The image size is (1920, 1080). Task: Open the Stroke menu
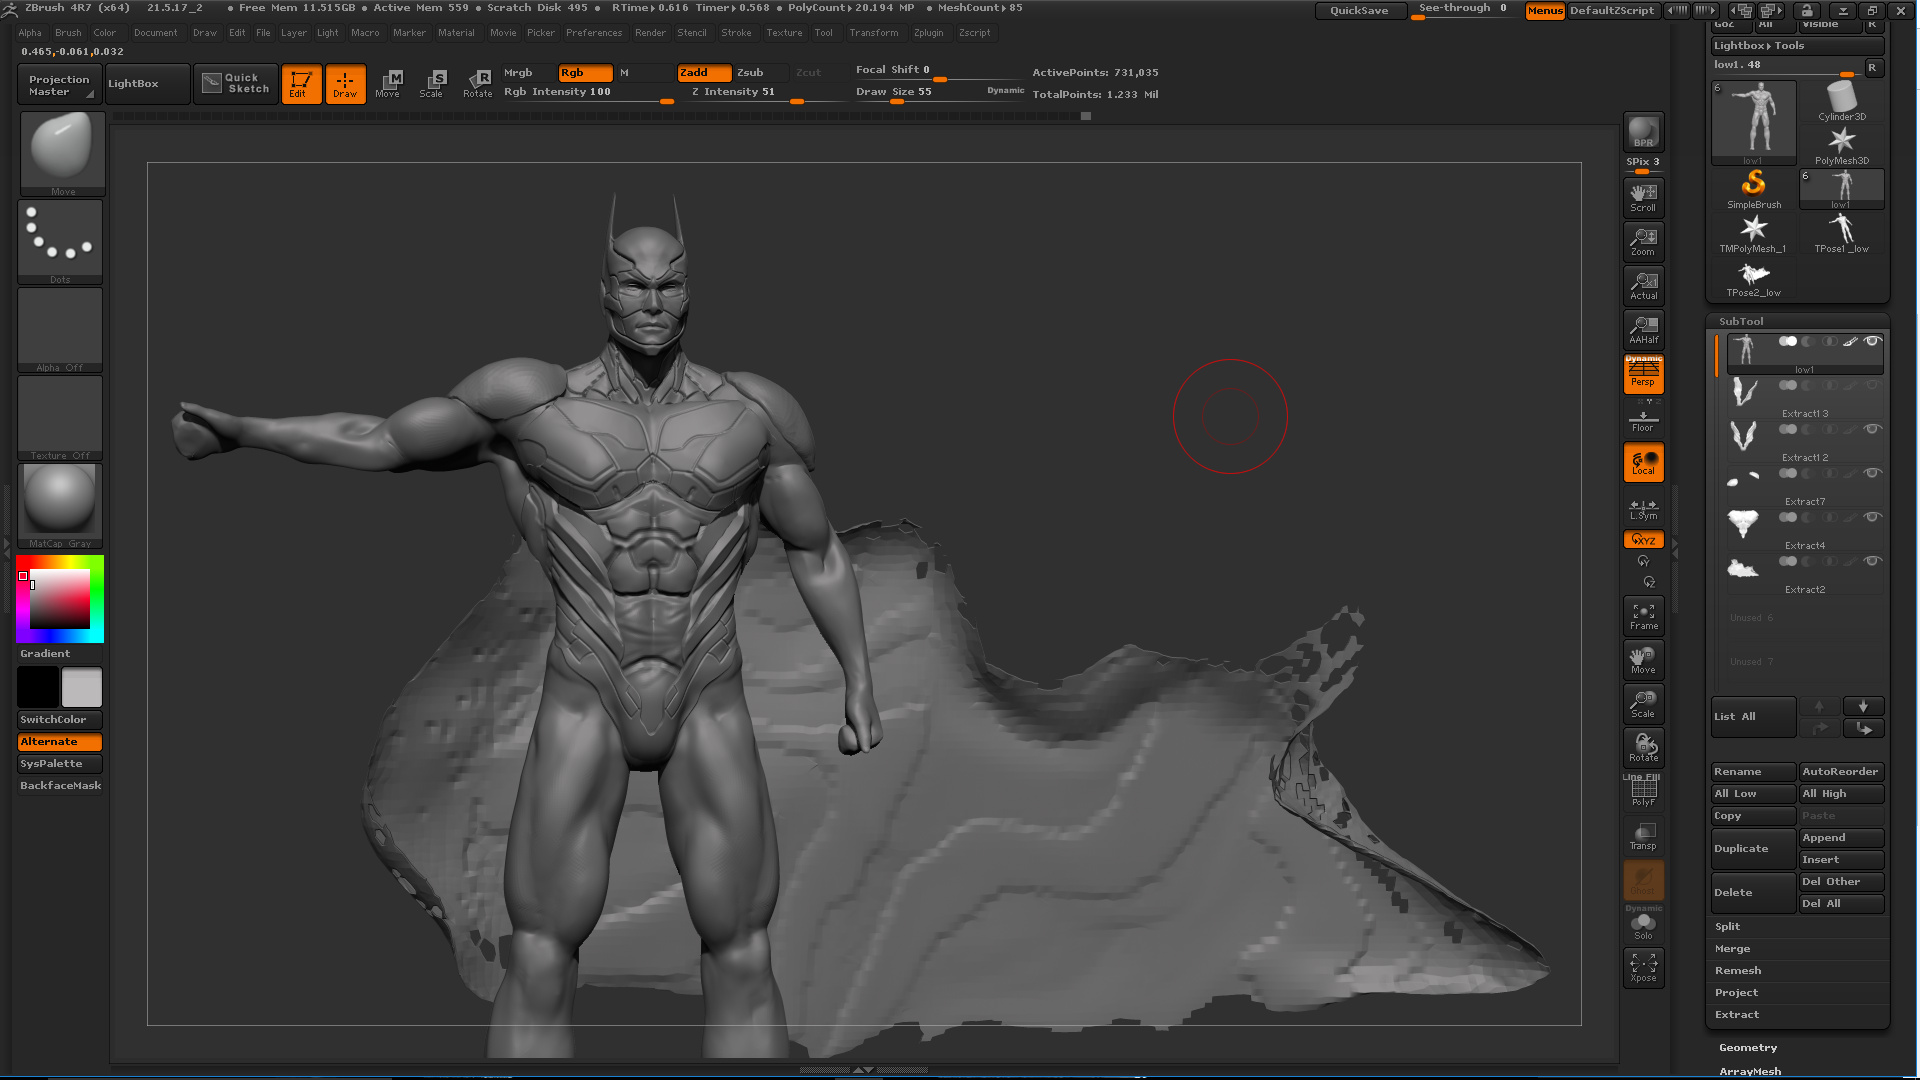click(x=736, y=33)
